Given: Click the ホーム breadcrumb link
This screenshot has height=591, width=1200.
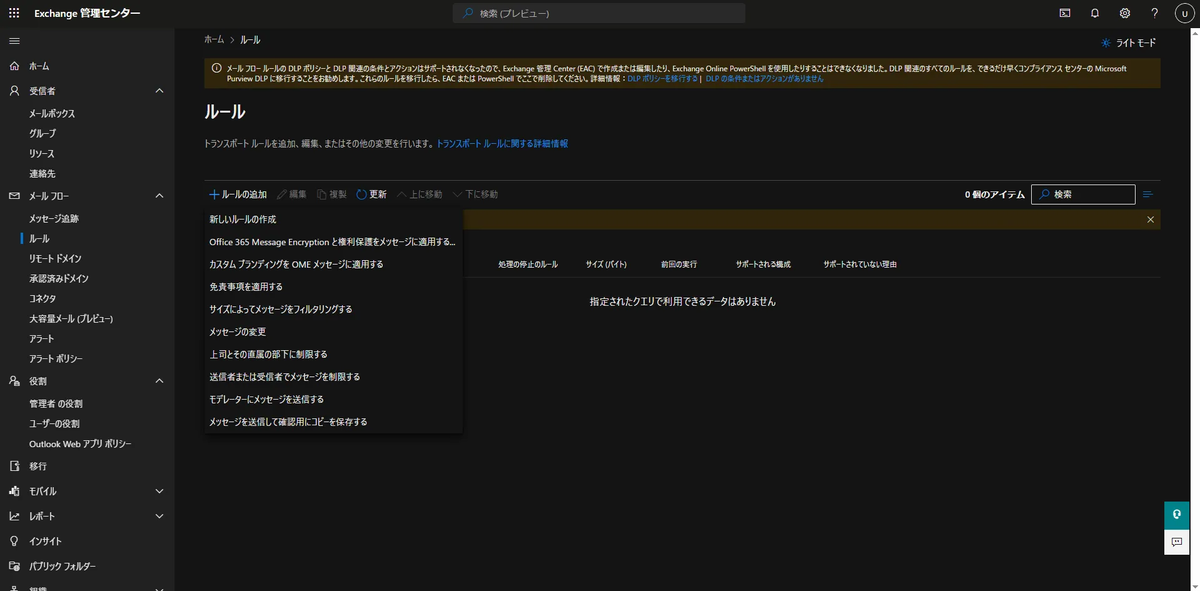Looking at the screenshot, I should [214, 39].
